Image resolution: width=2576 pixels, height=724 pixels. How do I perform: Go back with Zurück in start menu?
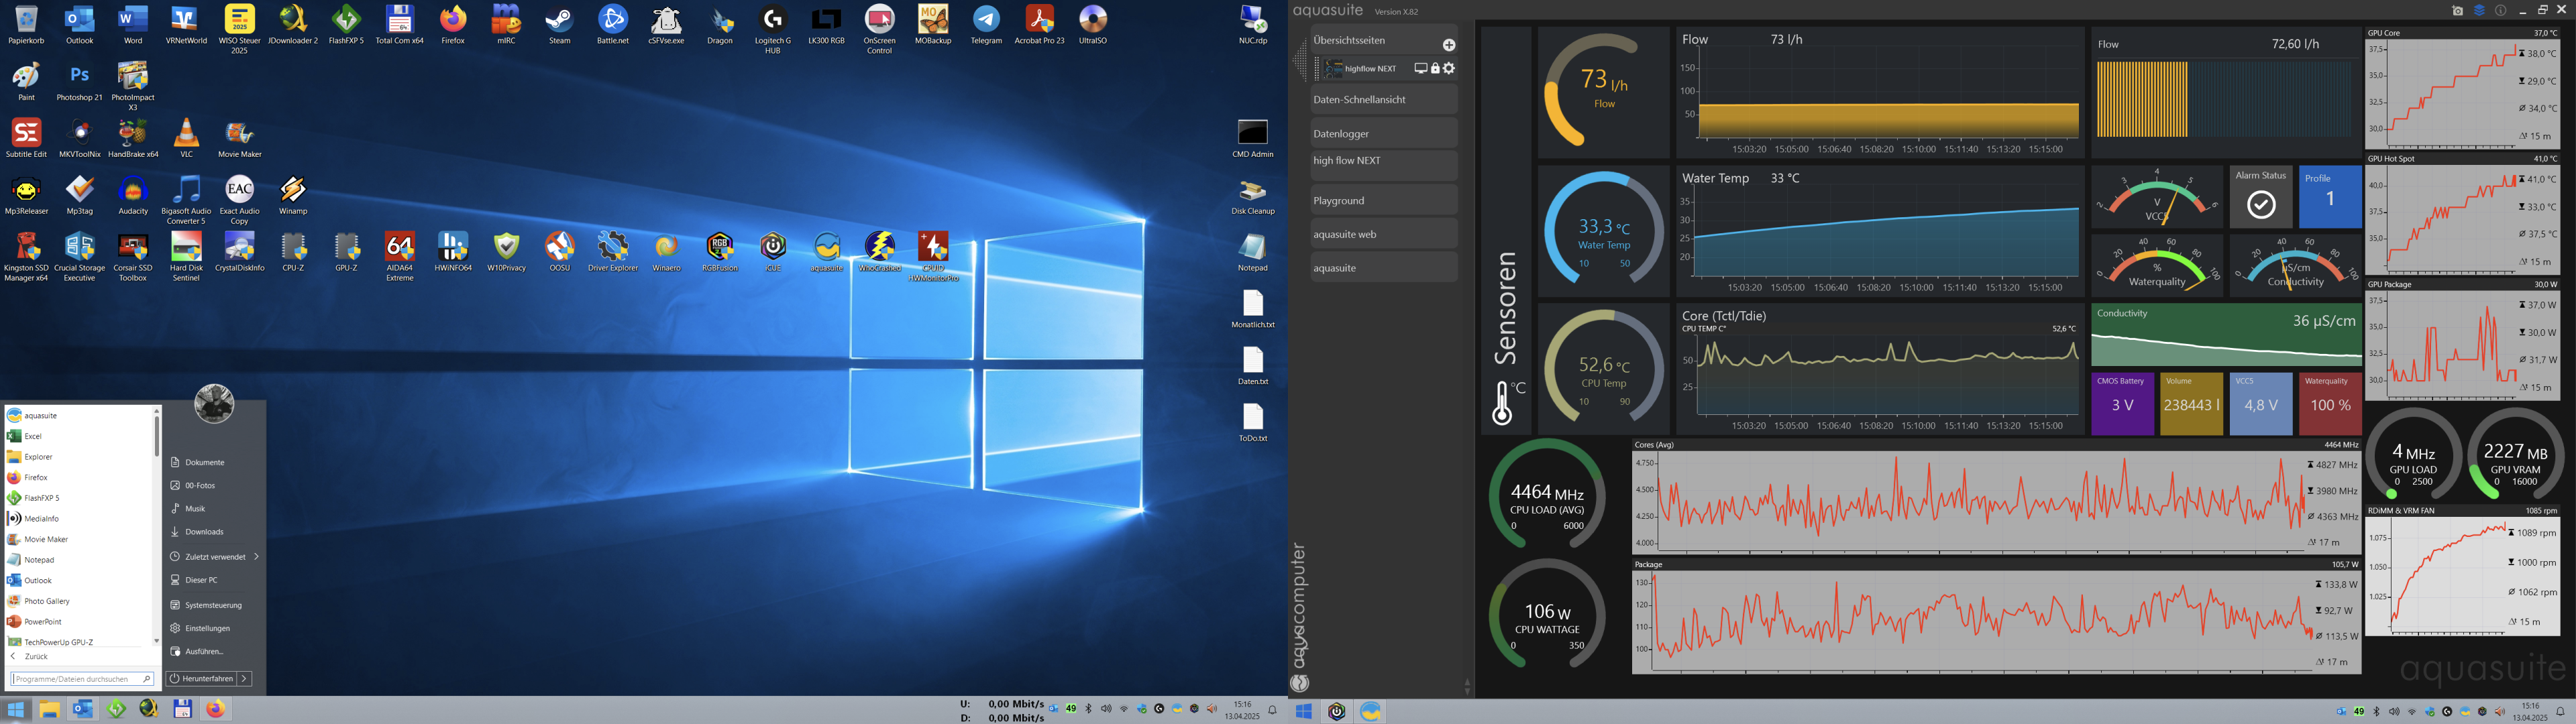(x=36, y=657)
